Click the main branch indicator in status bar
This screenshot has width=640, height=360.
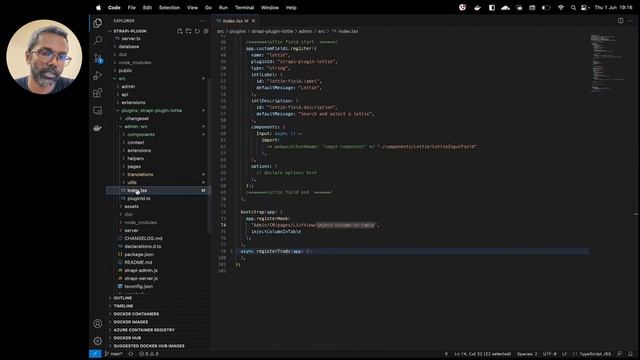click(113, 354)
